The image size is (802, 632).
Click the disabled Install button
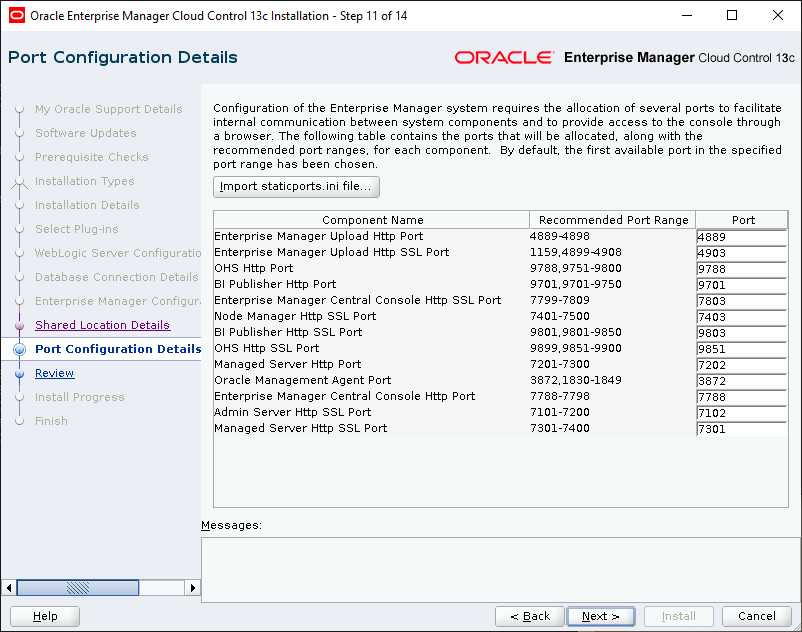[678, 616]
